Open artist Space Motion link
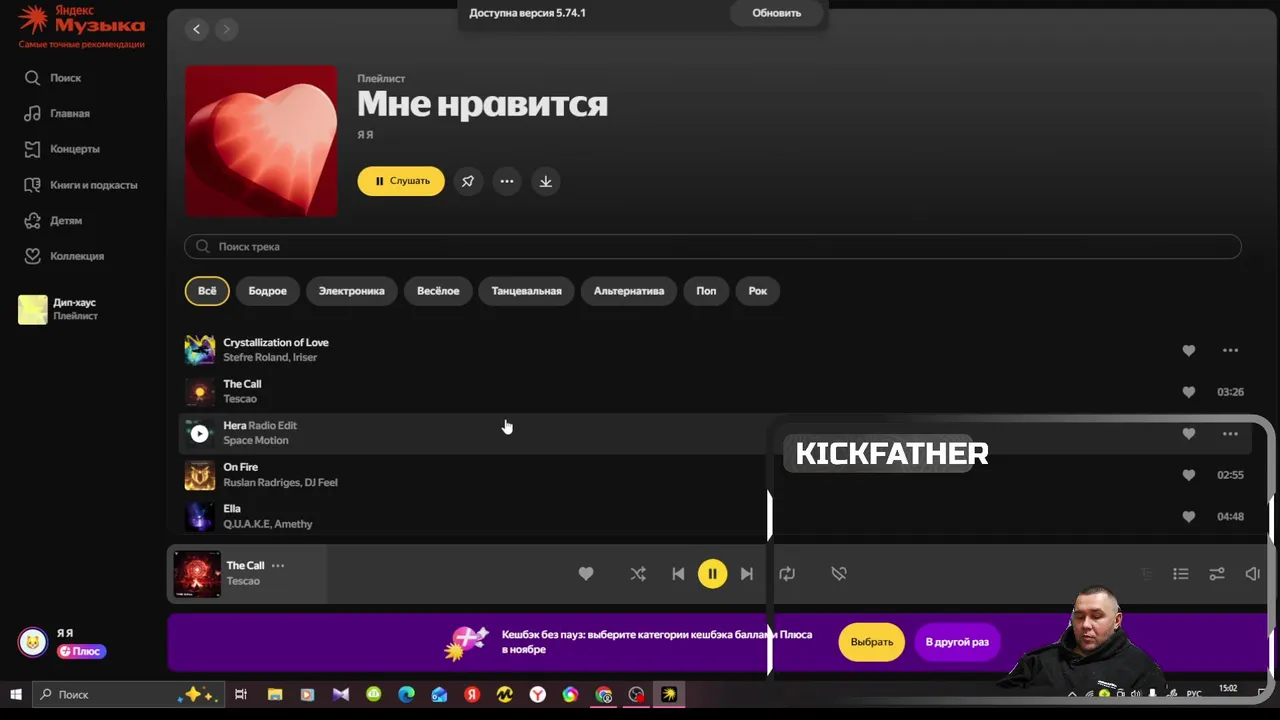This screenshot has height=720, width=1280. point(256,440)
